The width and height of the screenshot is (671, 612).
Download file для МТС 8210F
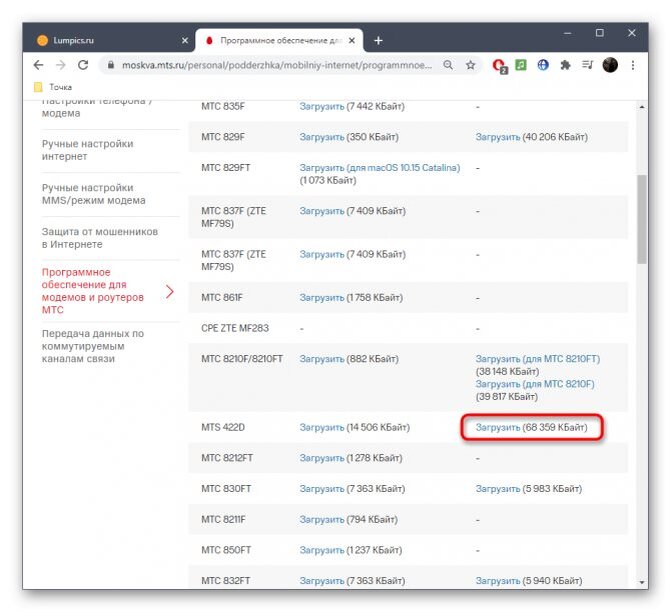coord(535,384)
